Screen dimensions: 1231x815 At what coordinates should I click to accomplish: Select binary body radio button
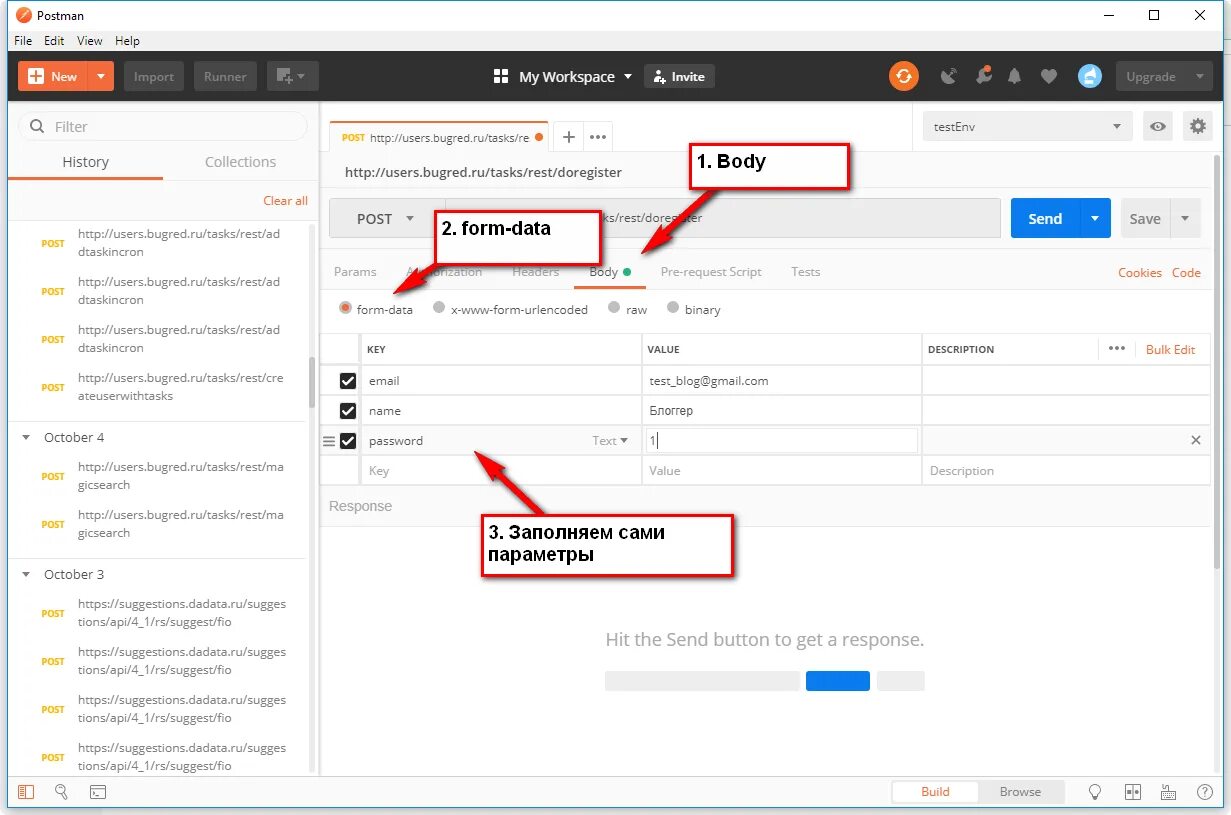673,309
